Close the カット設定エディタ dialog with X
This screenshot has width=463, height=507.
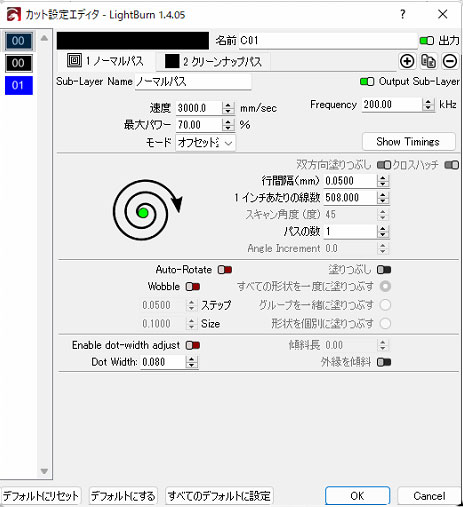coord(443,14)
